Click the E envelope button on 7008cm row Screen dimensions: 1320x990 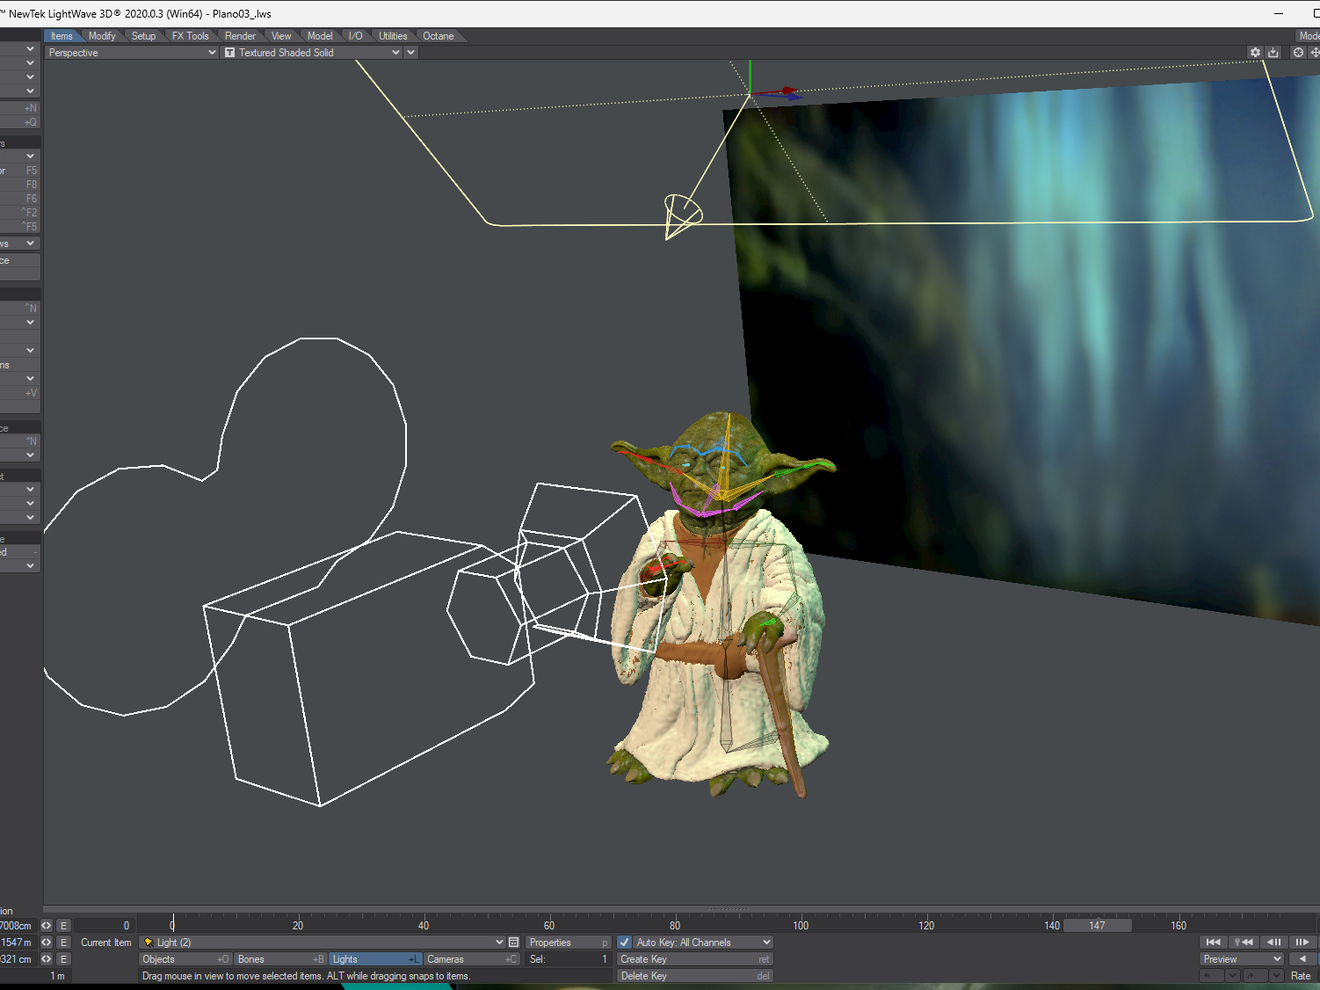(64, 926)
